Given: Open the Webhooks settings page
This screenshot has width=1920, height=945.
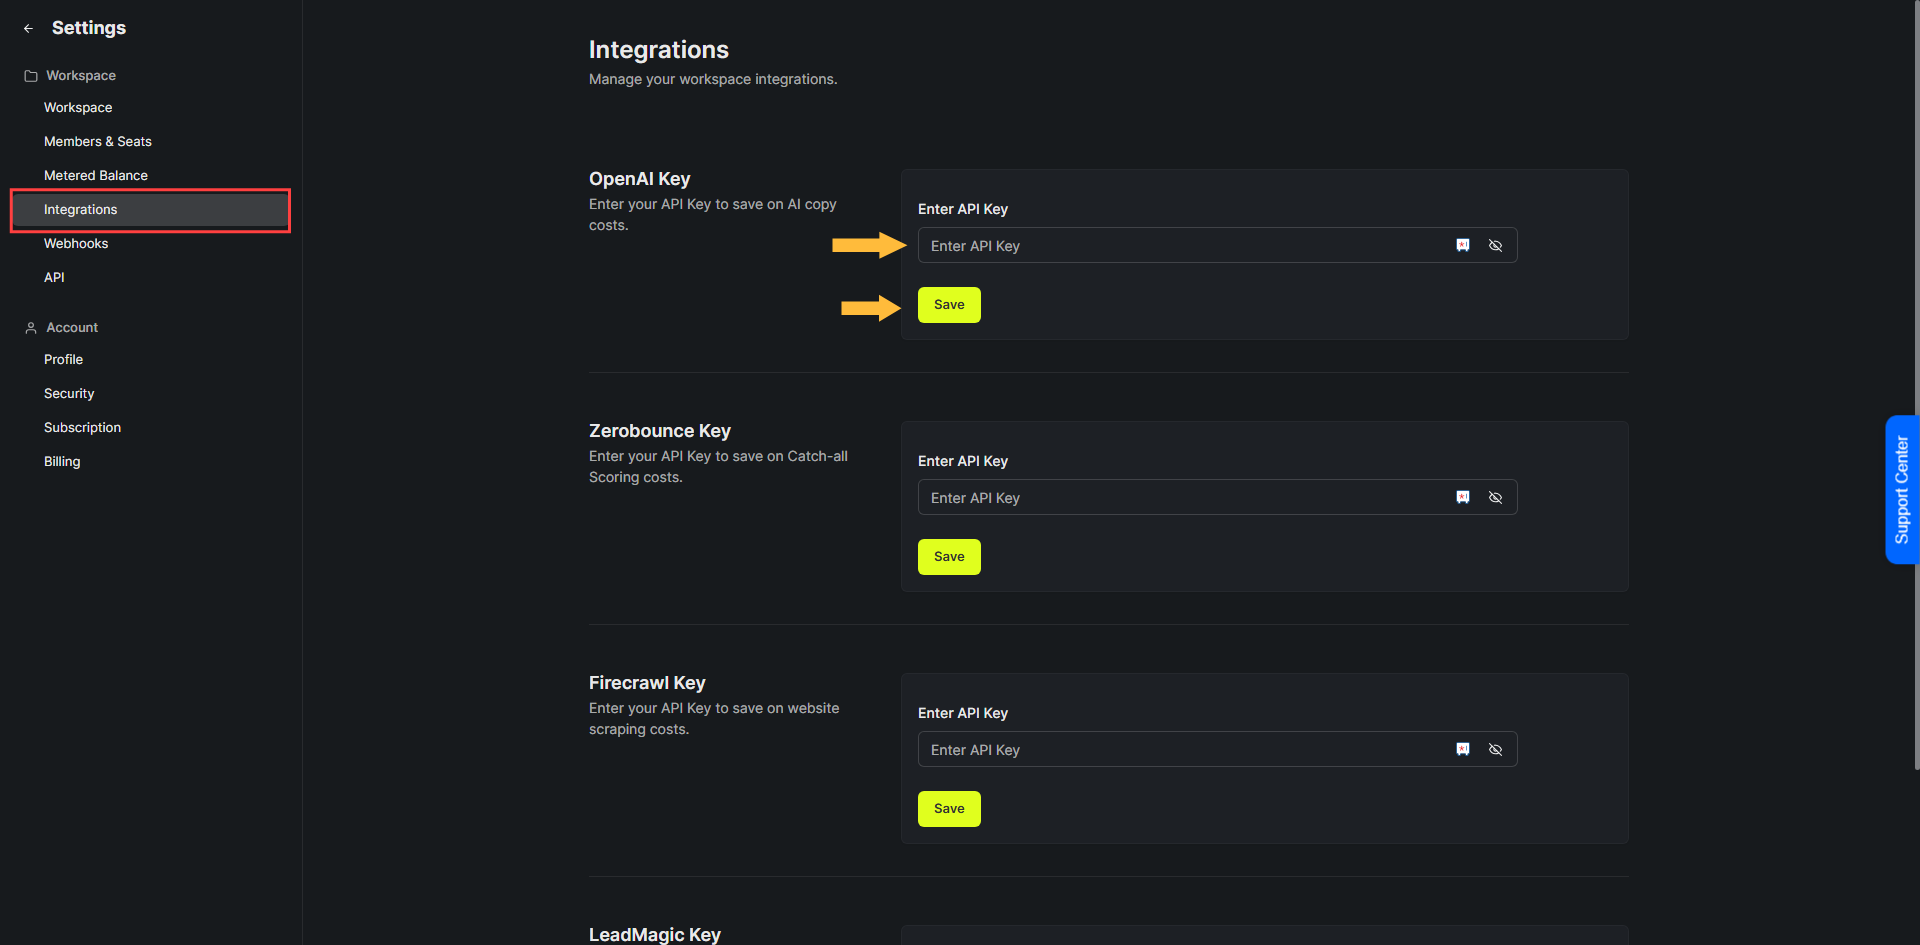Looking at the screenshot, I should [x=76, y=244].
